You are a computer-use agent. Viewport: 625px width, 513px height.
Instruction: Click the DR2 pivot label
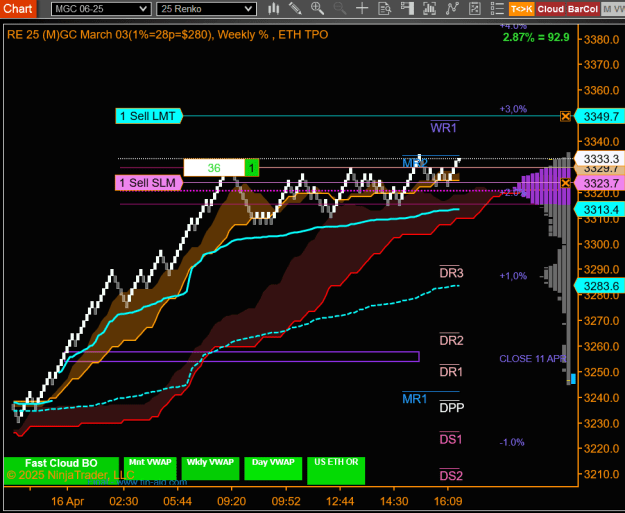click(451, 340)
